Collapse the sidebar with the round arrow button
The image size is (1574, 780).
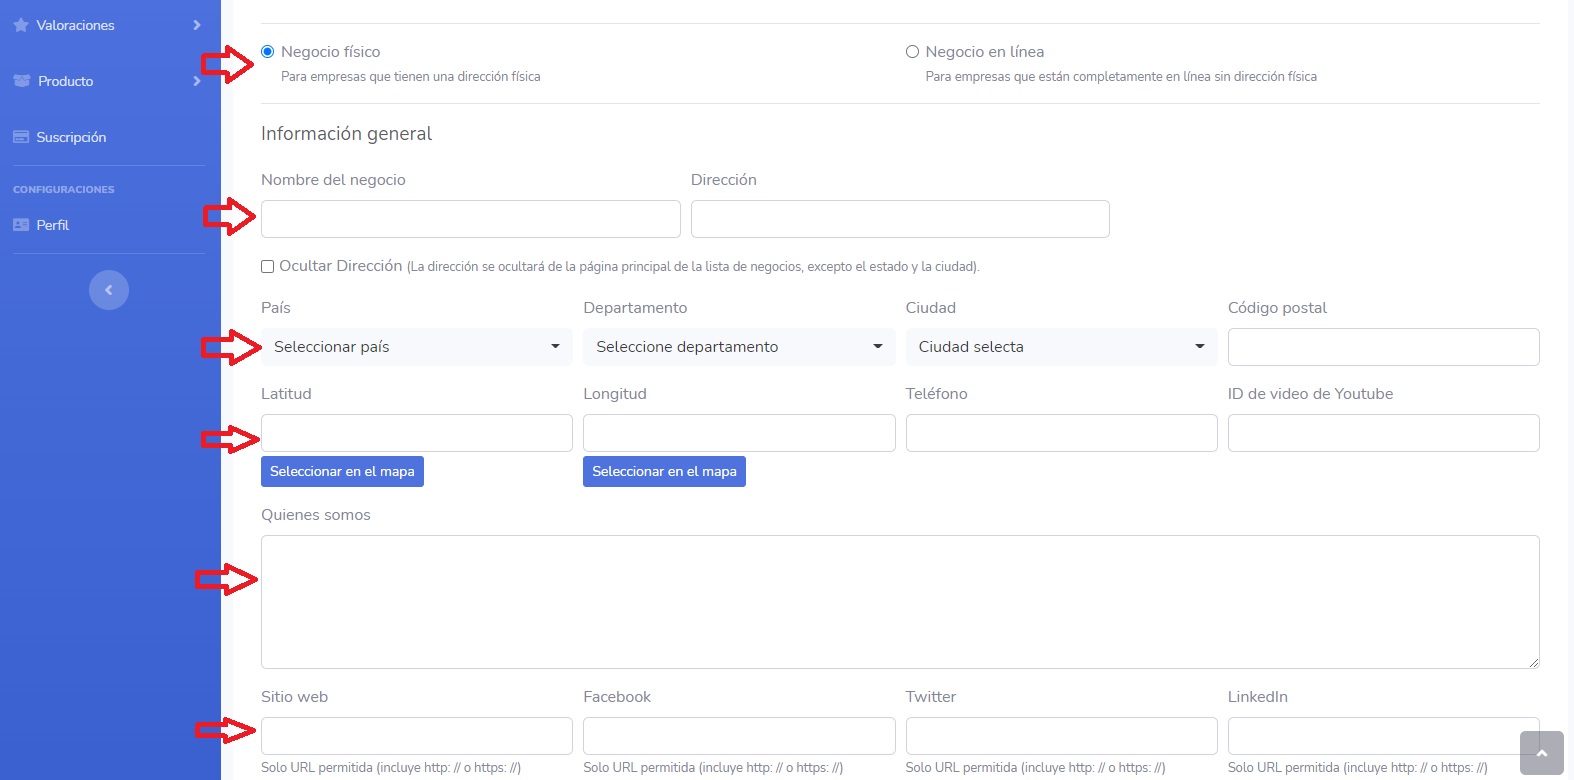coord(109,290)
